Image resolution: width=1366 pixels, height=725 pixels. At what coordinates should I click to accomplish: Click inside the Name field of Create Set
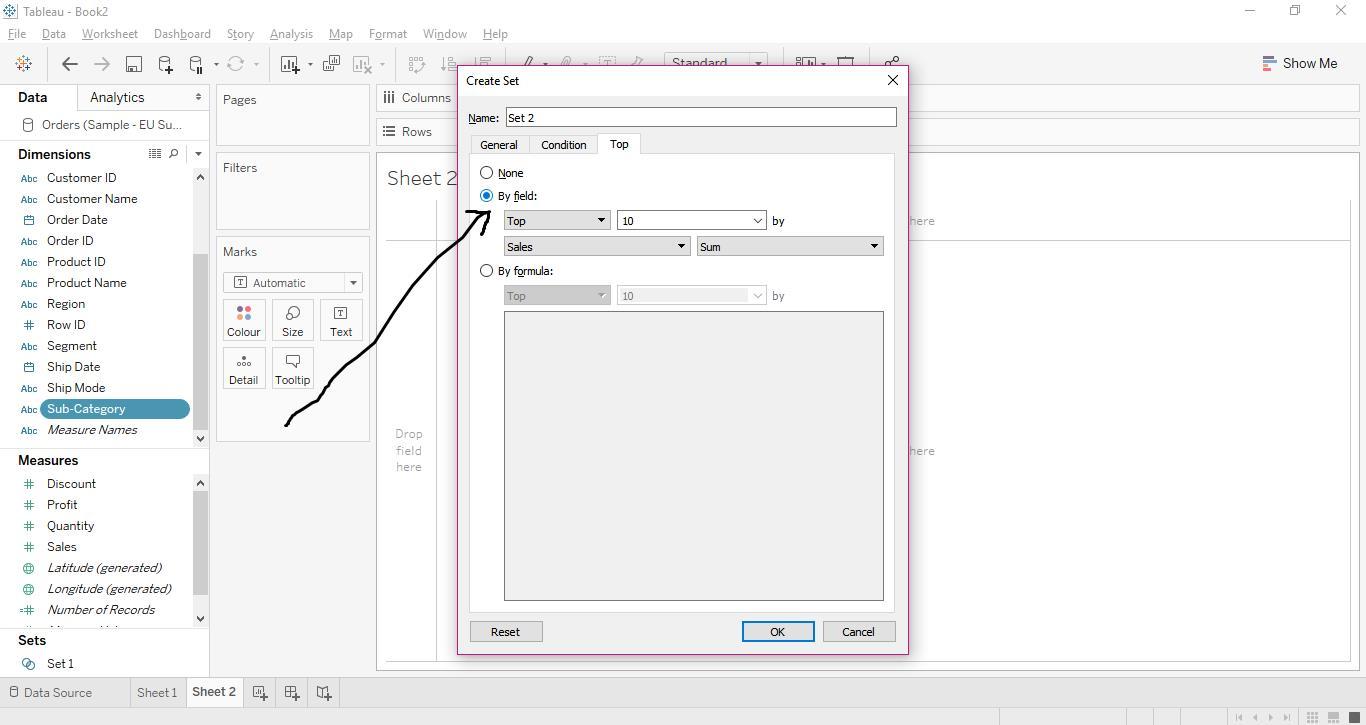tap(700, 117)
